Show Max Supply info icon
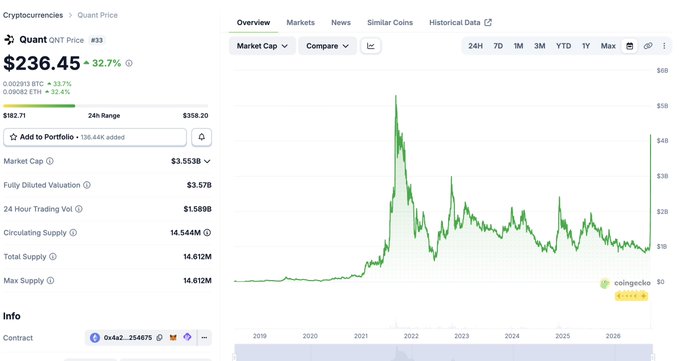The height and width of the screenshot is (361, 679). pyautogui.click(x=51, y=280)
